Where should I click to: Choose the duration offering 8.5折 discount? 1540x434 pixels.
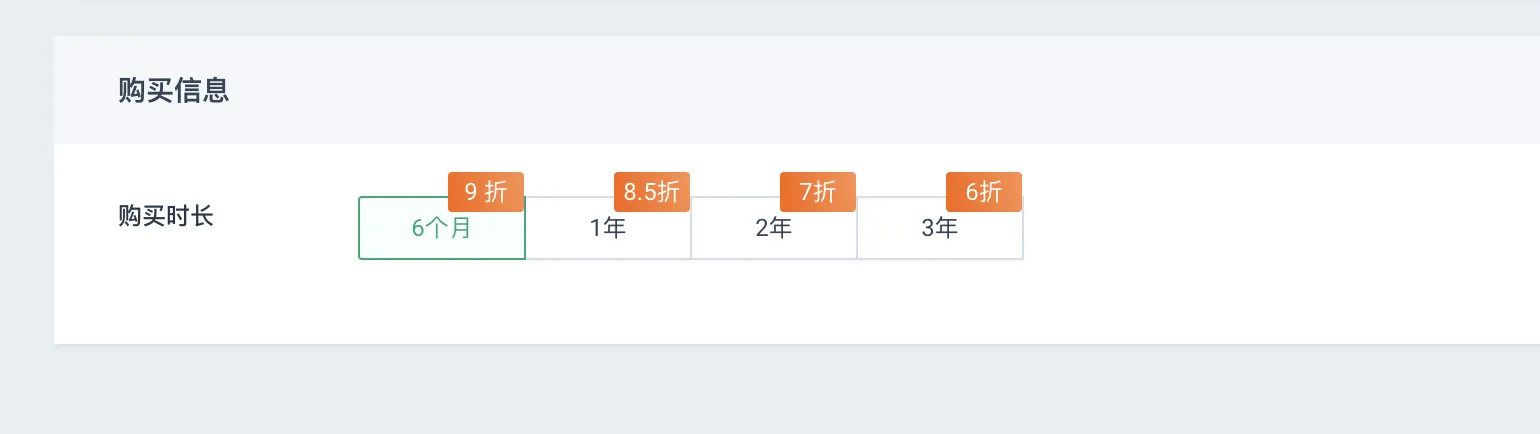point(608,228)
